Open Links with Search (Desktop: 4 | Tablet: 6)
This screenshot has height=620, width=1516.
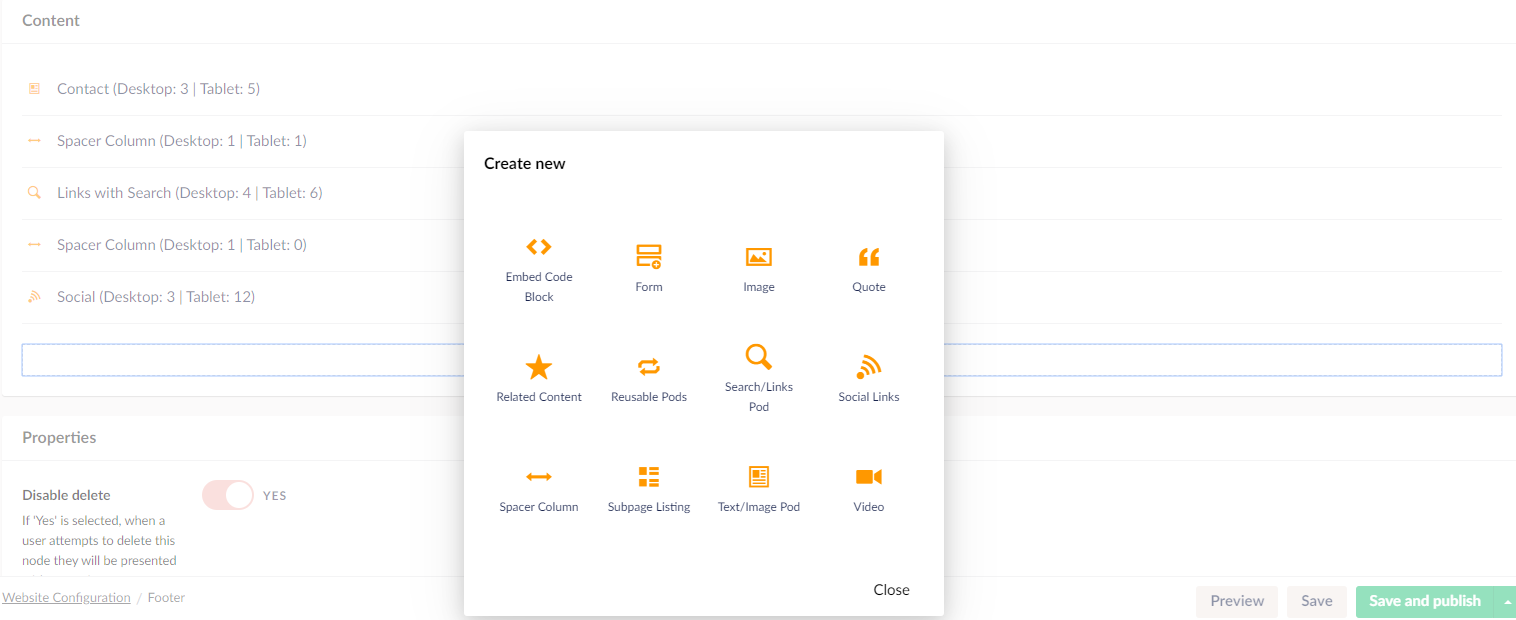[190, 193]
